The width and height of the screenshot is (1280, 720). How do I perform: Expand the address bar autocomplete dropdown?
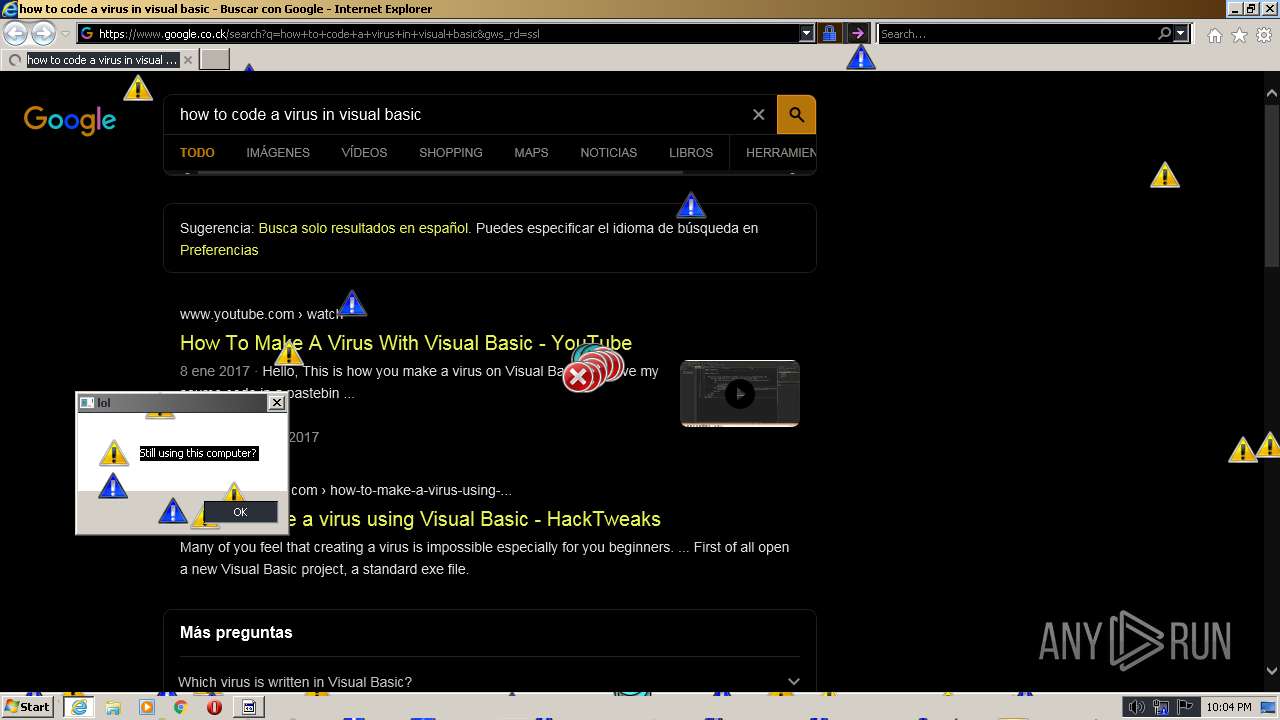click(x=807, y=34)
